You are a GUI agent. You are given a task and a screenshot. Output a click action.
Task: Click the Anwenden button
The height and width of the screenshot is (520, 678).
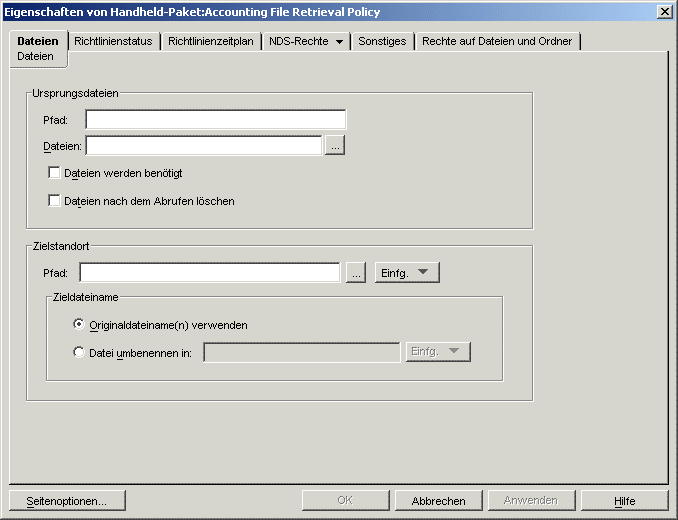coord(531,501)
